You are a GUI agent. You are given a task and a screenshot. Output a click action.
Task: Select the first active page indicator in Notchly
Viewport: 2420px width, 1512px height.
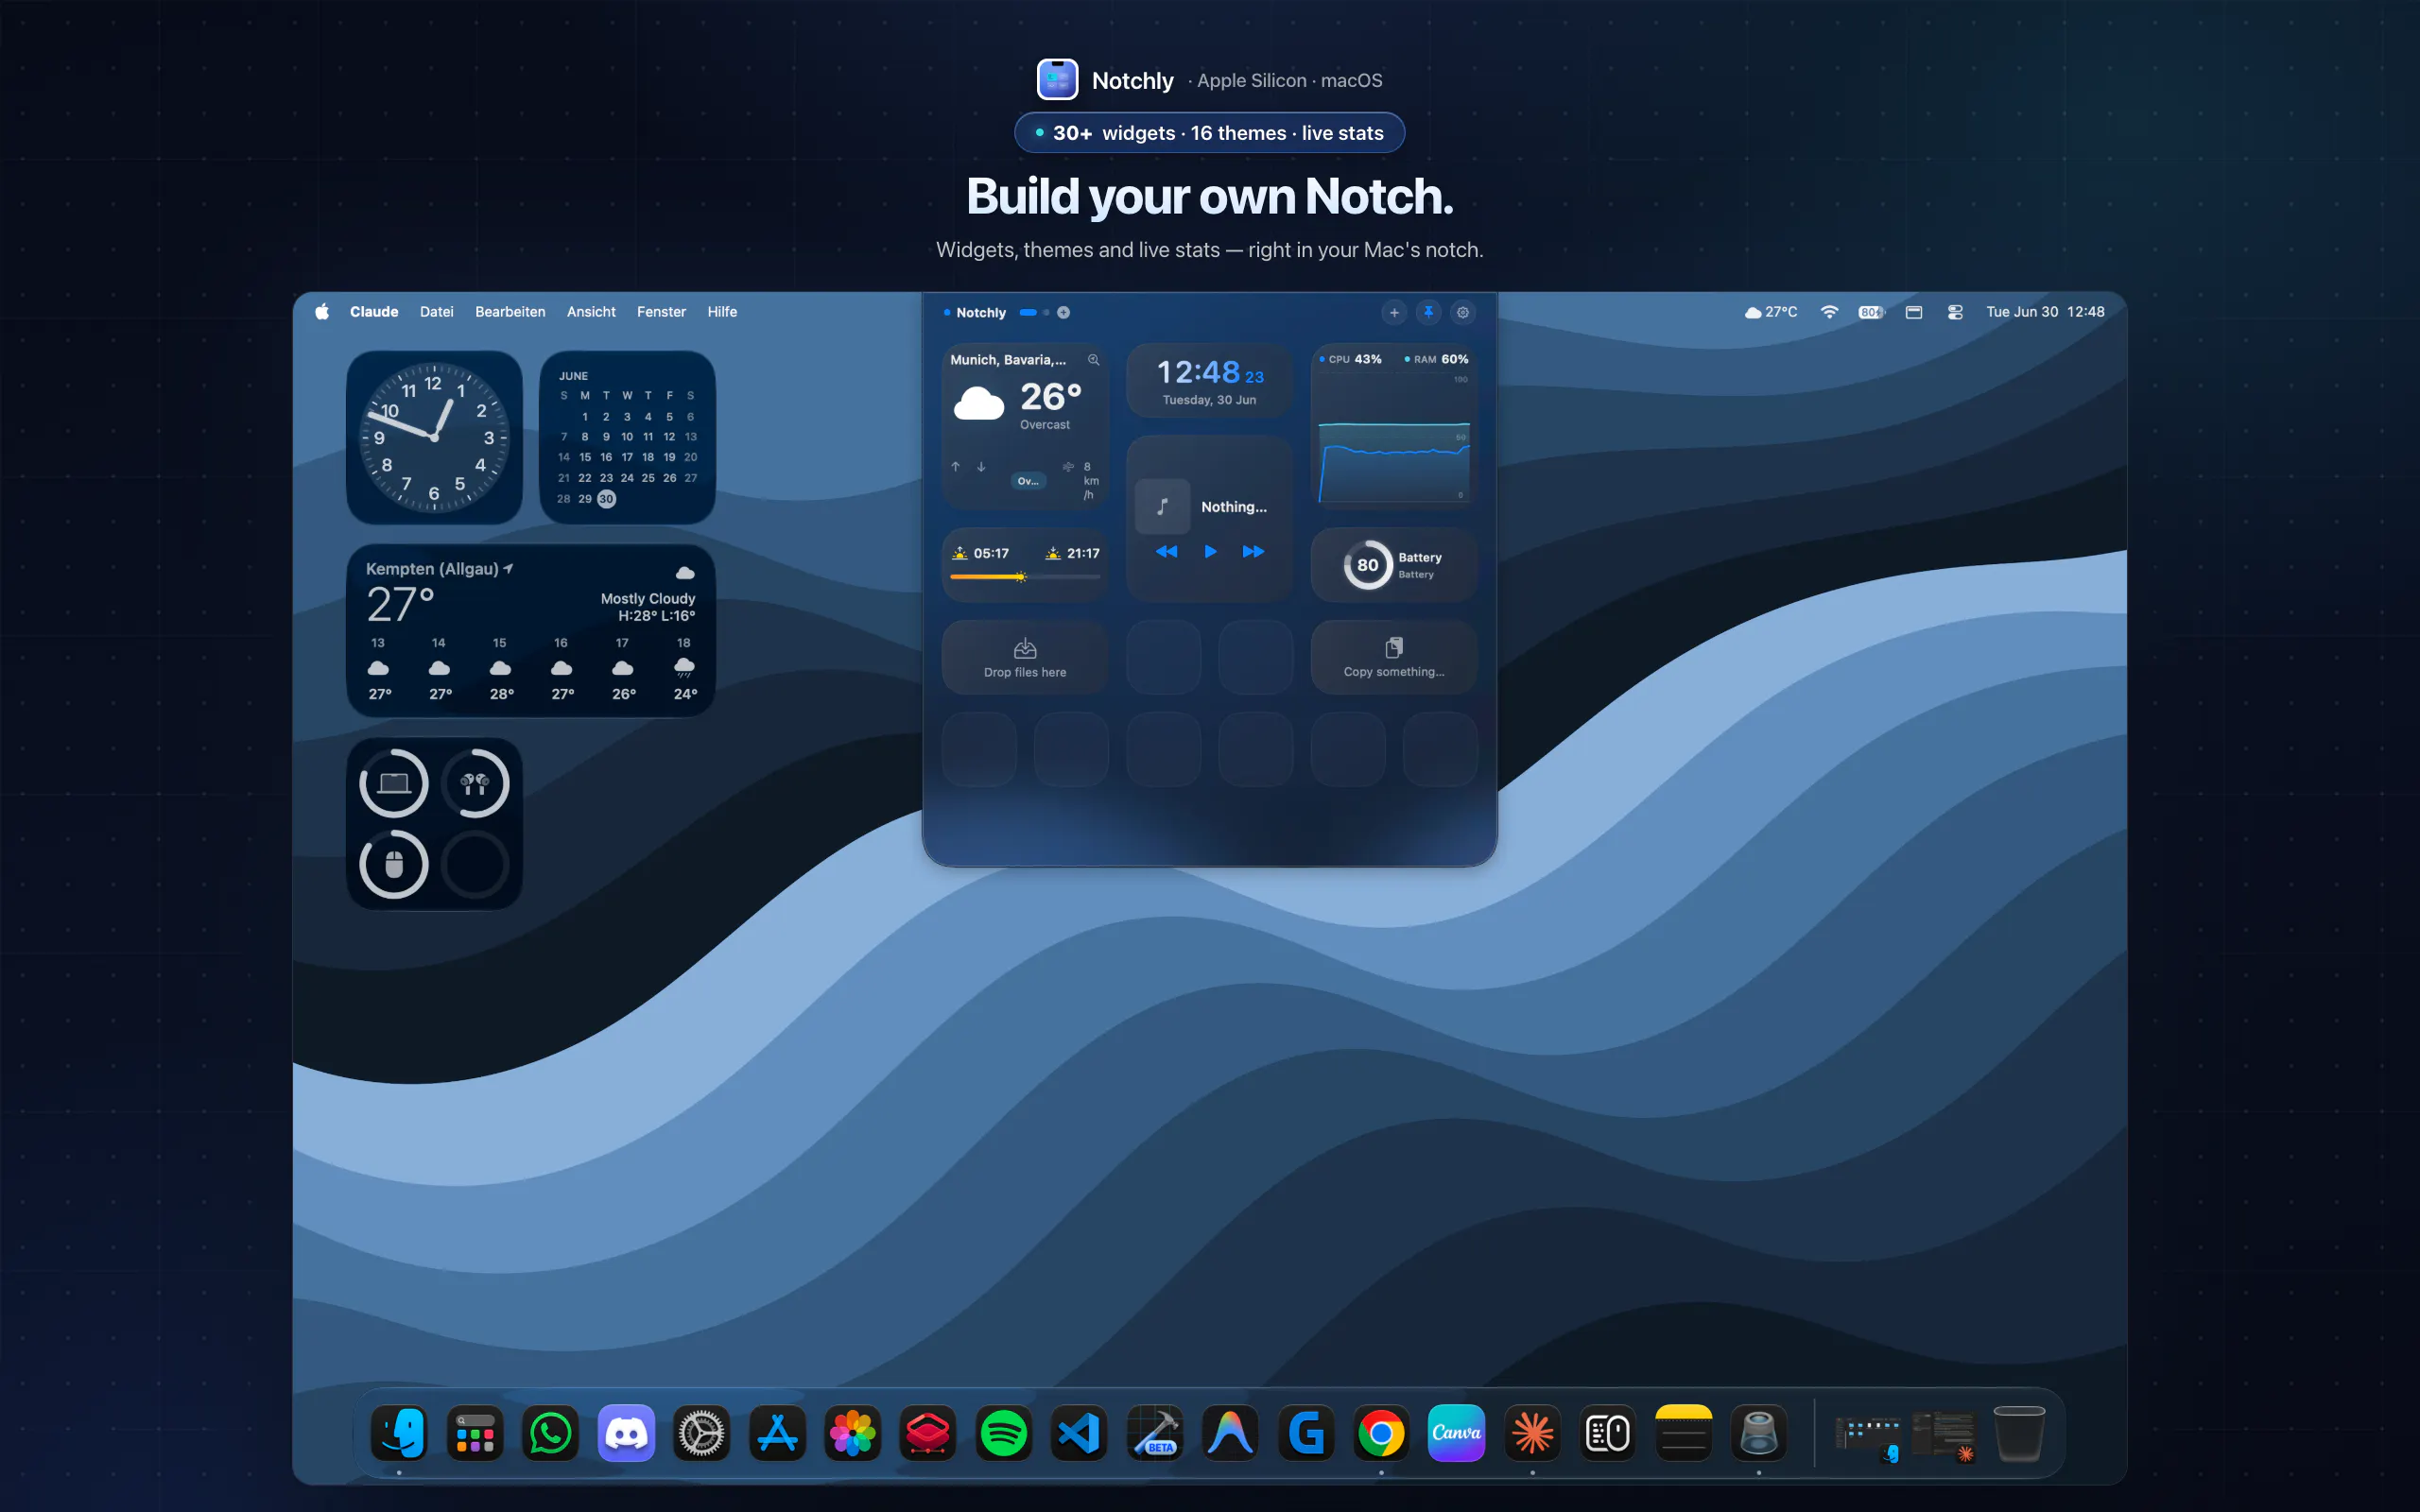[1028, 312]
